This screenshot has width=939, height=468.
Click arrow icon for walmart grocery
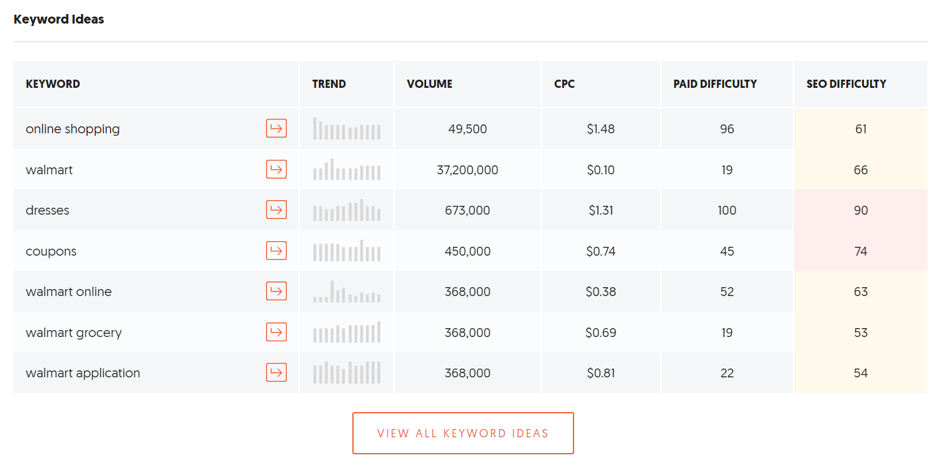276,332
